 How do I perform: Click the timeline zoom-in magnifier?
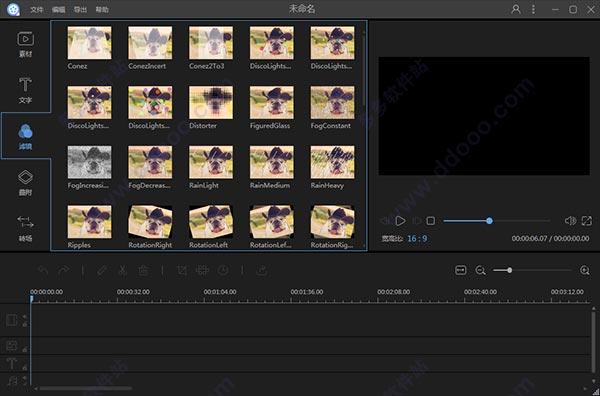585,271
